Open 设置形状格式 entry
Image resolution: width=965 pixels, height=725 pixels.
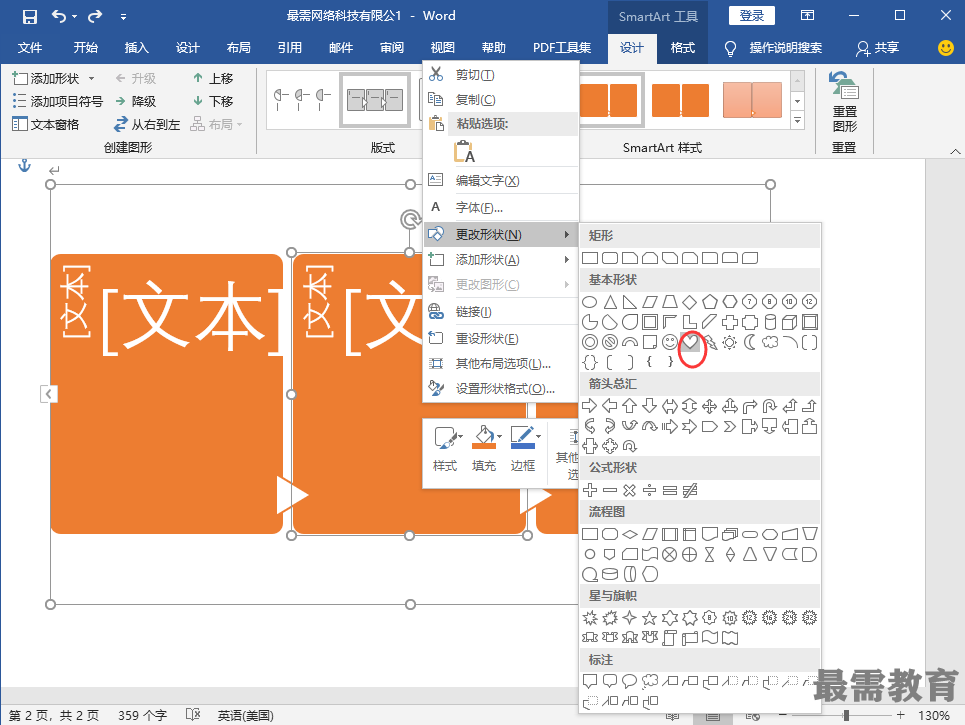pyautogui.click(x=501, y=389)
